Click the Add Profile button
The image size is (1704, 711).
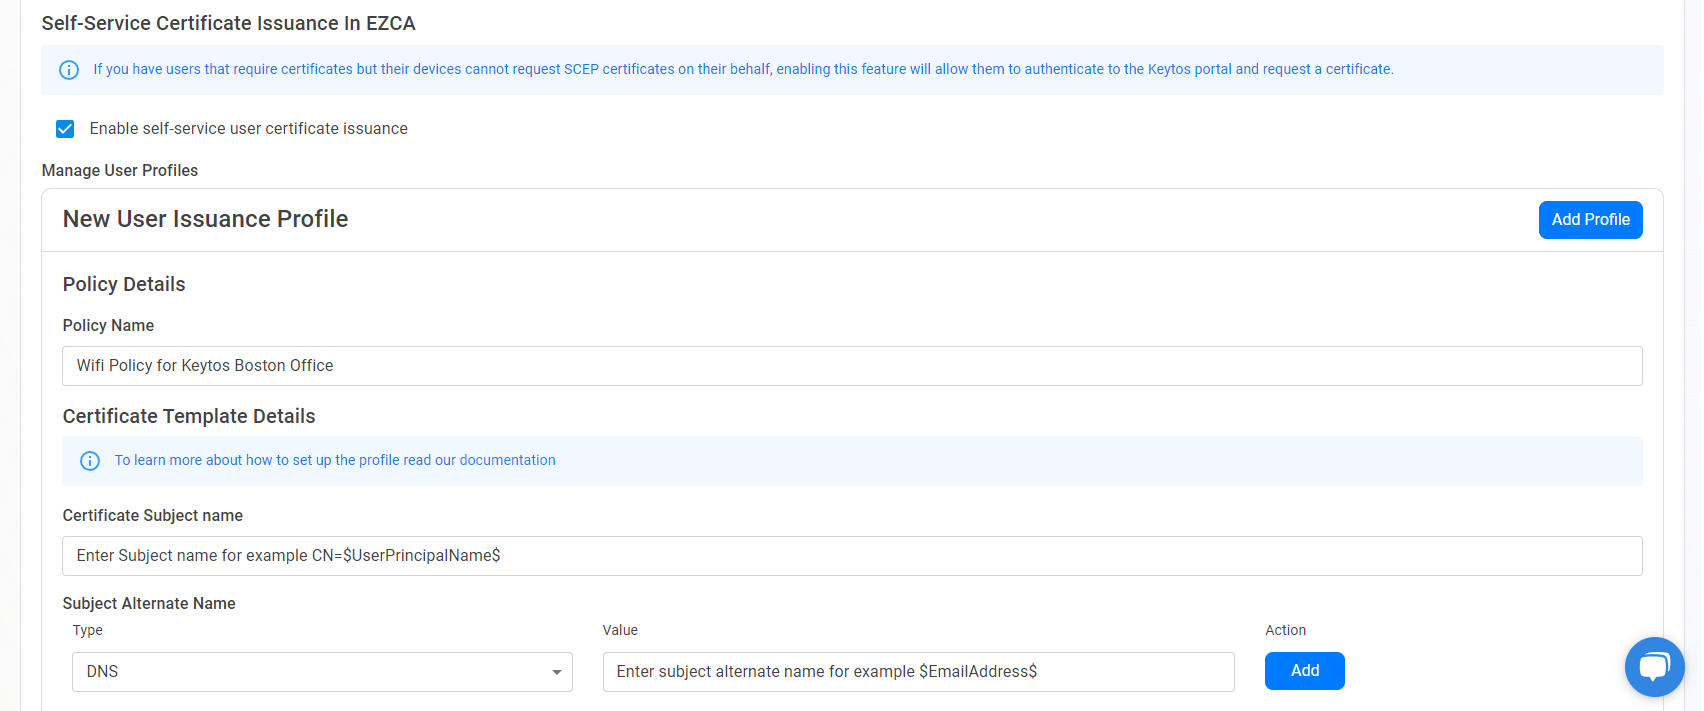1590,219
